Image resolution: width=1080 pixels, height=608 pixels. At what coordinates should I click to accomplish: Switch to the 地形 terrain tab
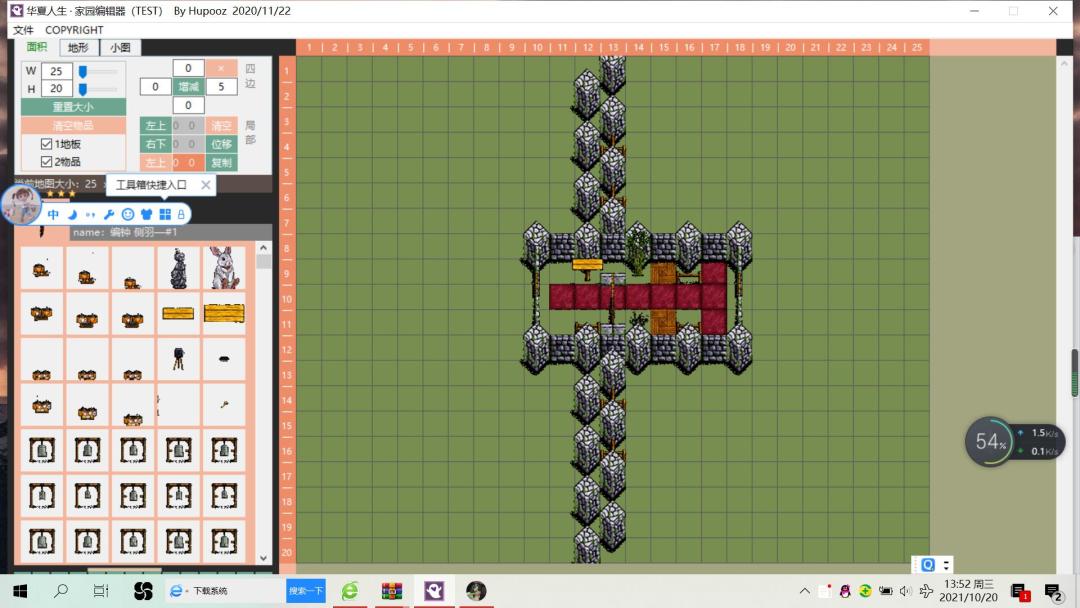(x=79, y=48)
